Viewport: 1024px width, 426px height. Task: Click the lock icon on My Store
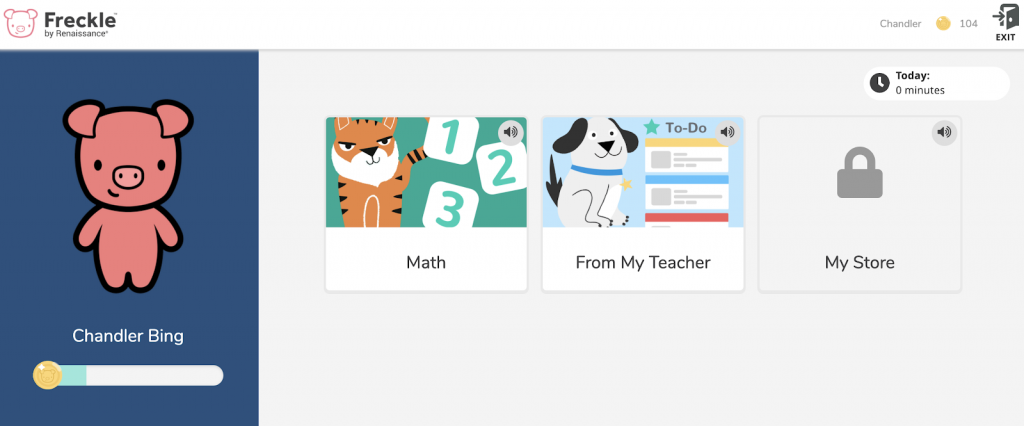[859, 174]
